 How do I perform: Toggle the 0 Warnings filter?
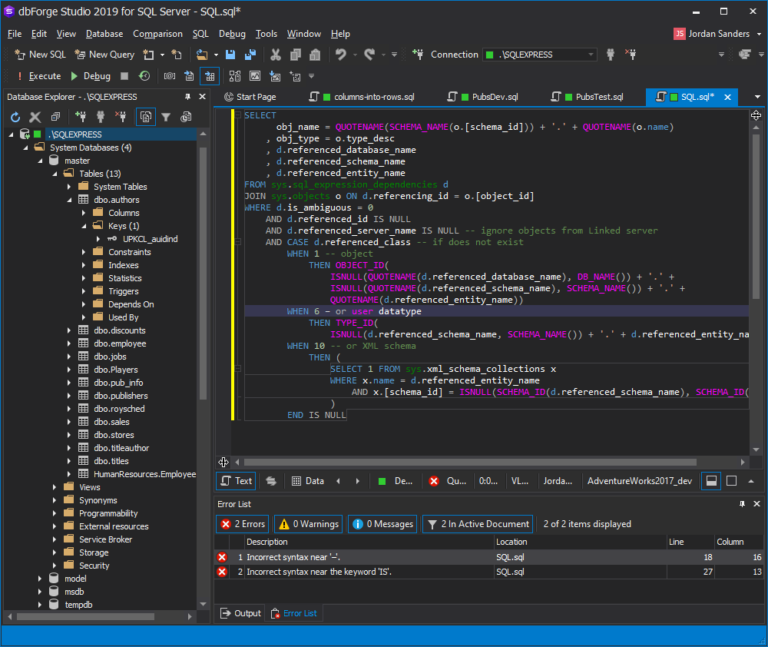pyautogui.click(x=309, y=523)
